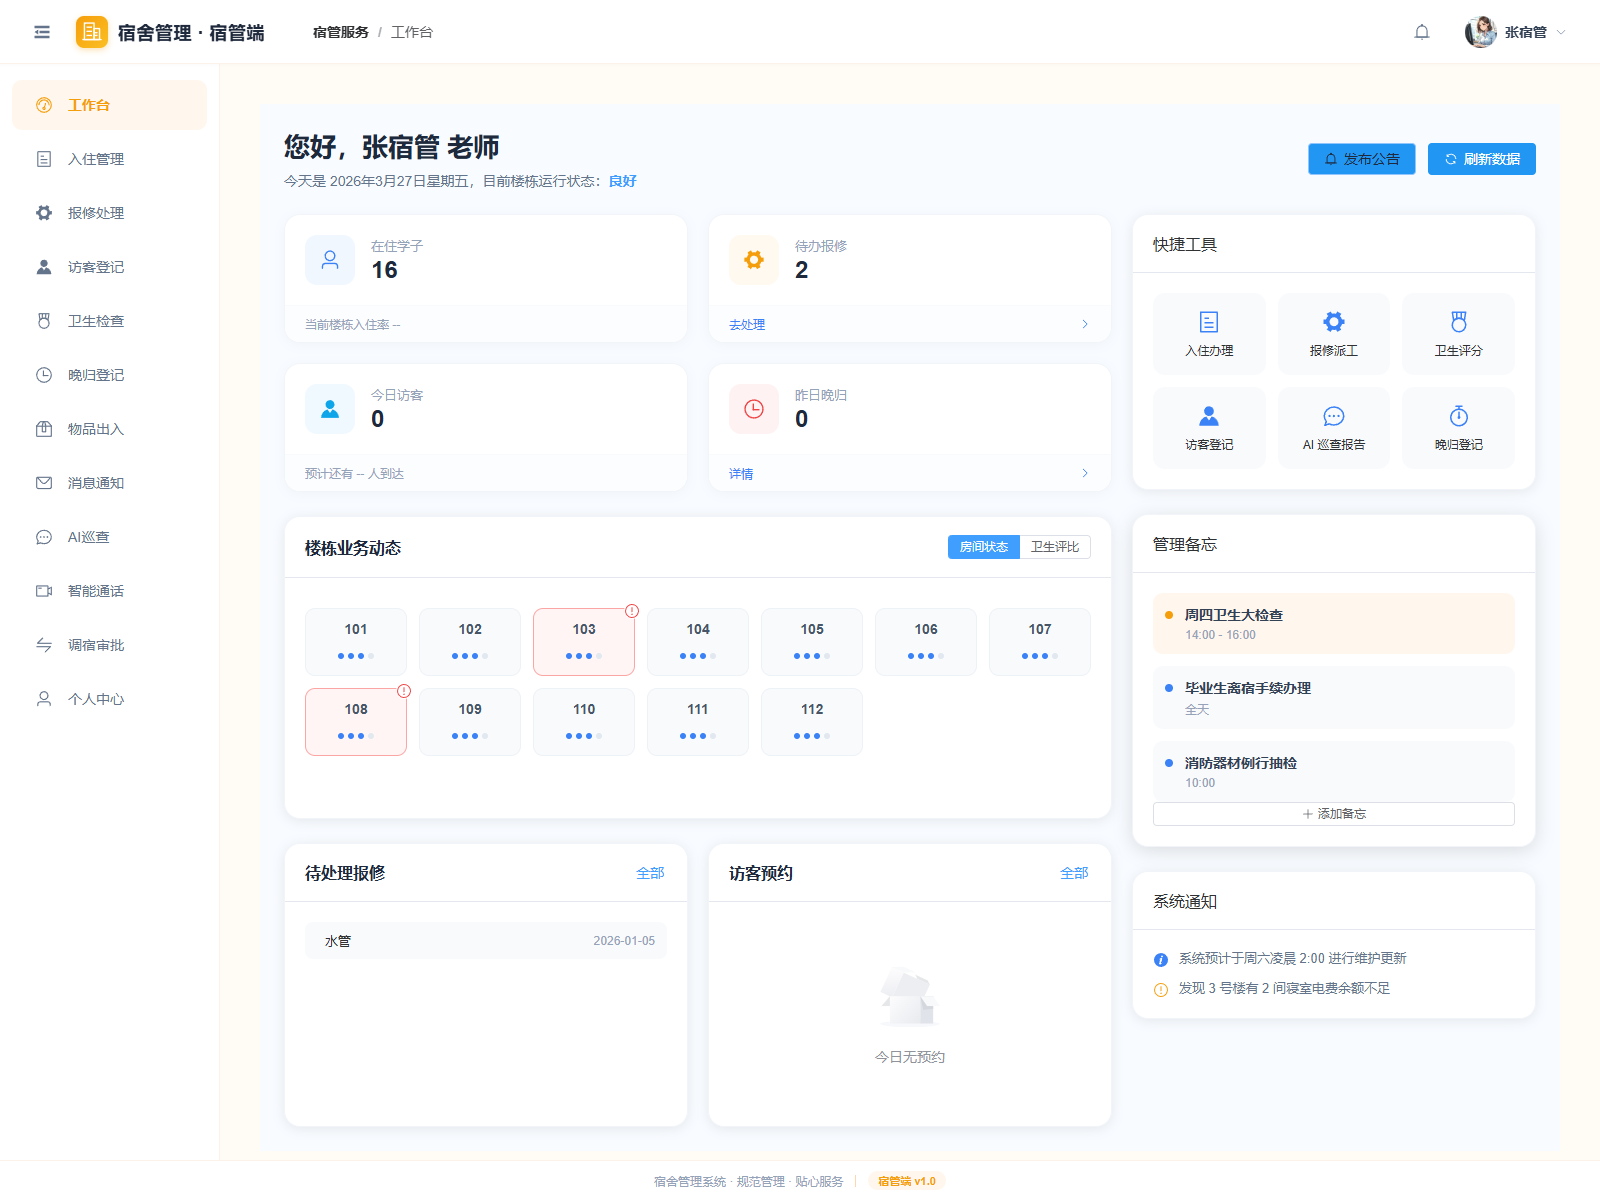Viewport: 1600px width, 1200px height.
Task: Click 全部 link in 访客预约
Action: click(1074, 873)
